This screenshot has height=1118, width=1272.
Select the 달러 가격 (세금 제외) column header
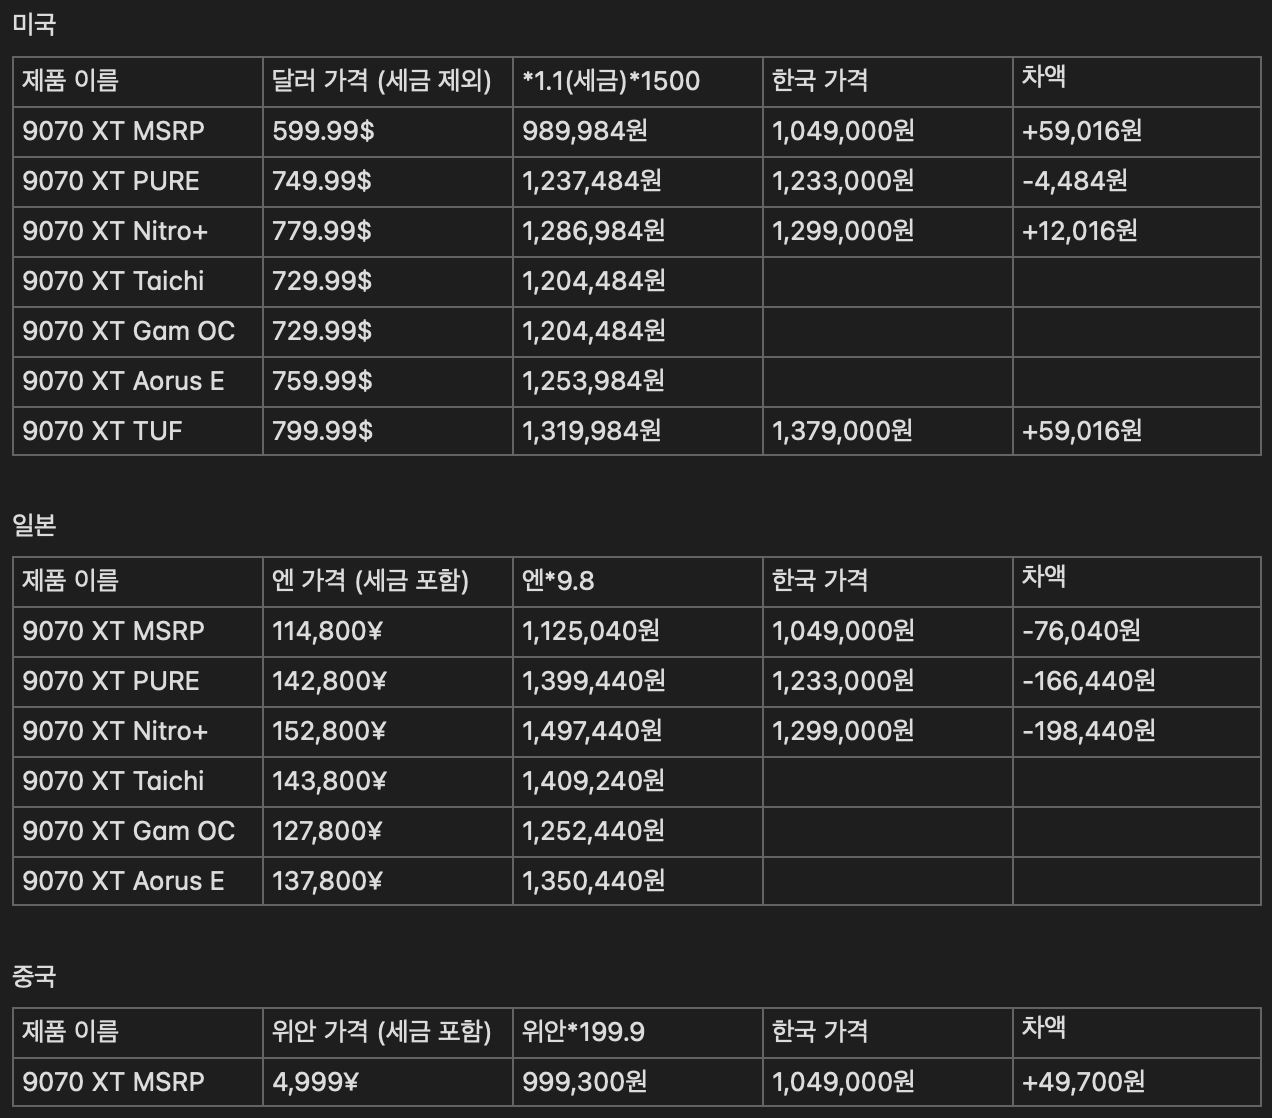(x=381, y=81)
